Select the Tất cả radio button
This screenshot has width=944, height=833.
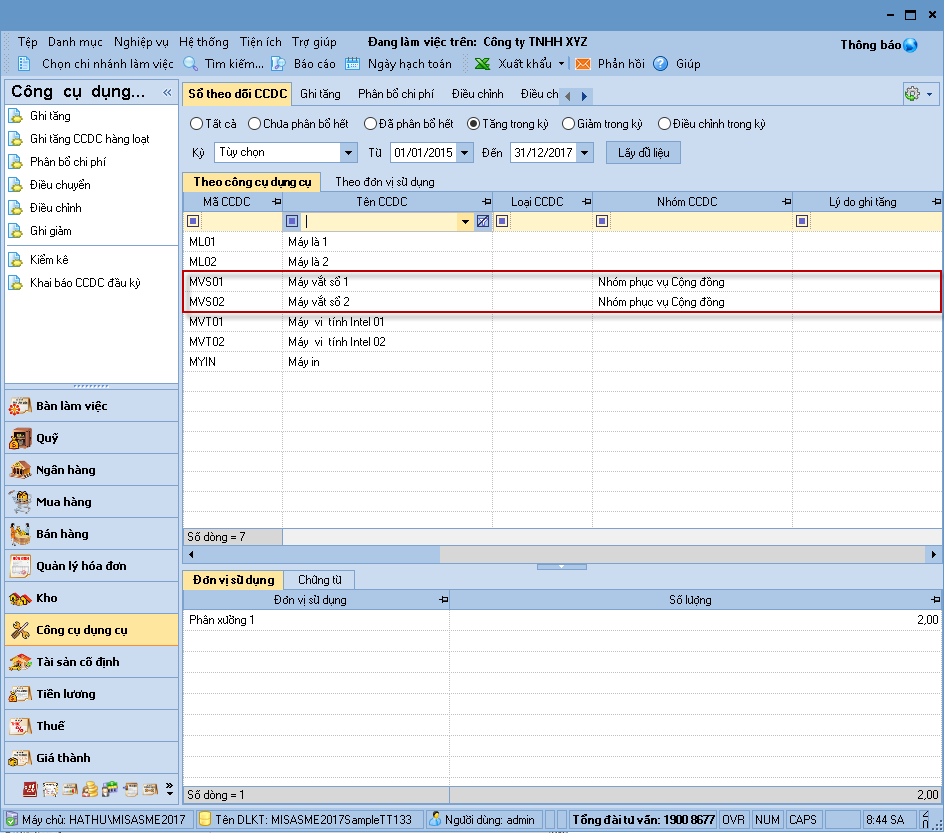click(196, 124)
